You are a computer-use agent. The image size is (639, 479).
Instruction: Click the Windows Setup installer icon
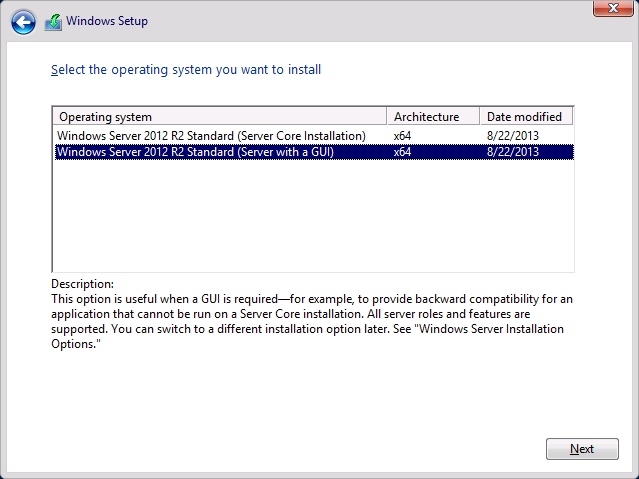pos(53,22)
